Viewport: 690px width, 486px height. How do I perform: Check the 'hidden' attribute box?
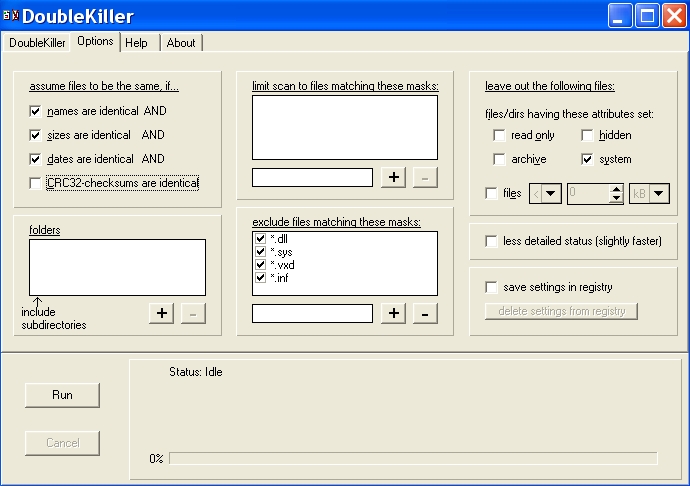pyautogui.click(x=587, y=135)
